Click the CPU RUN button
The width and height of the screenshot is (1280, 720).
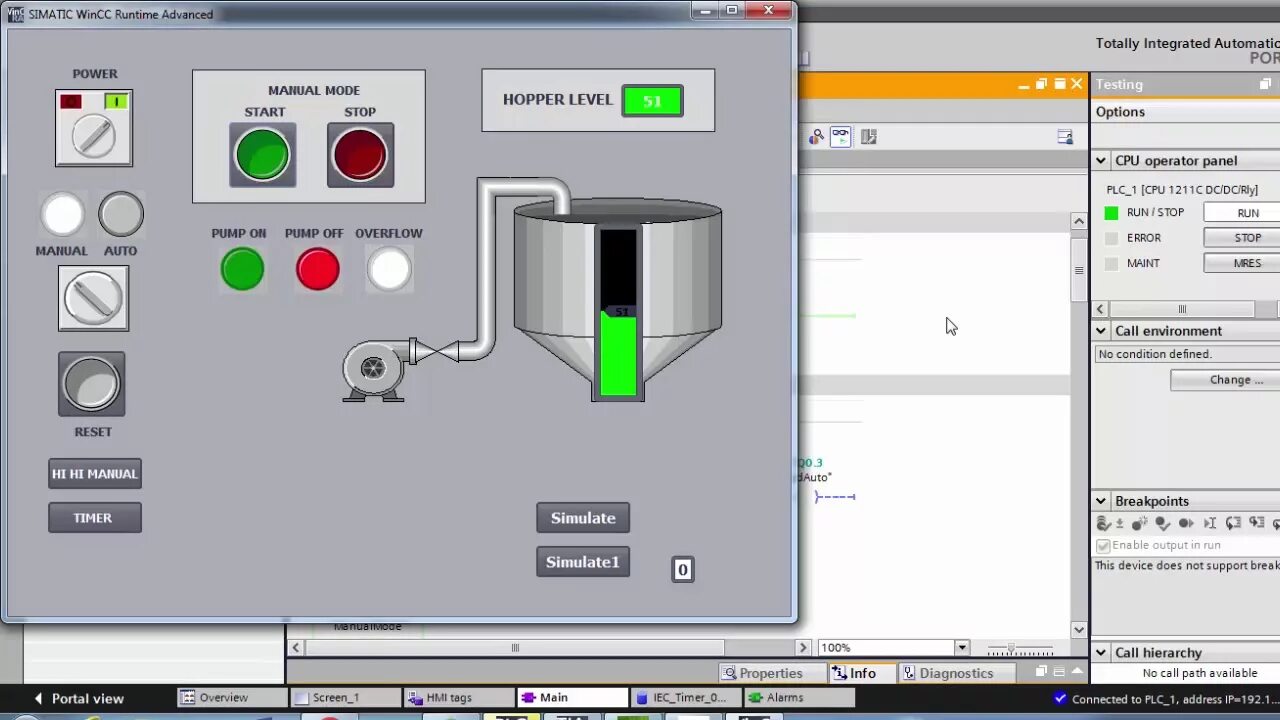[x=1242, y=213]
